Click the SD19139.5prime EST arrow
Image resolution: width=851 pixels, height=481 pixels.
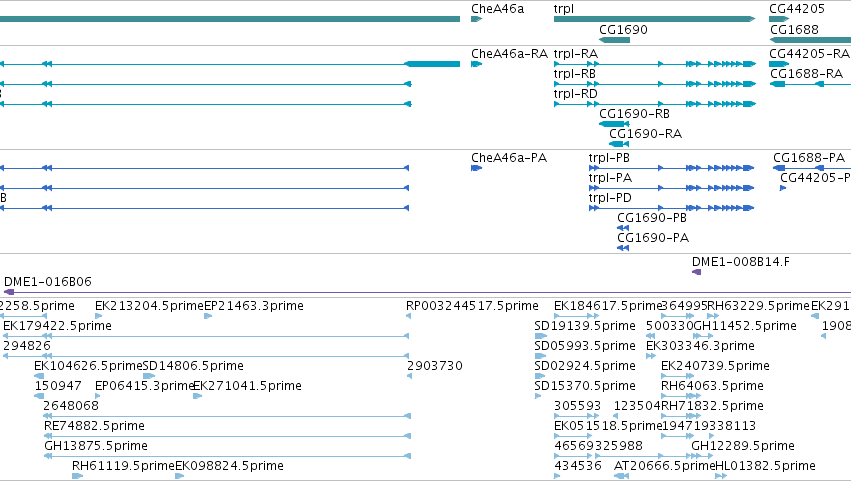541,336
